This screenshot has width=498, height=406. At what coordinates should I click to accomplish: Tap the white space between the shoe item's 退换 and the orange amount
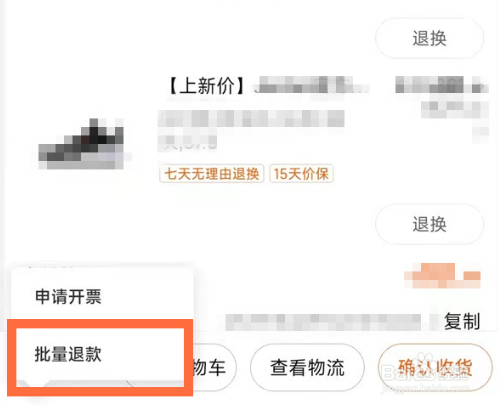[429, 254]
